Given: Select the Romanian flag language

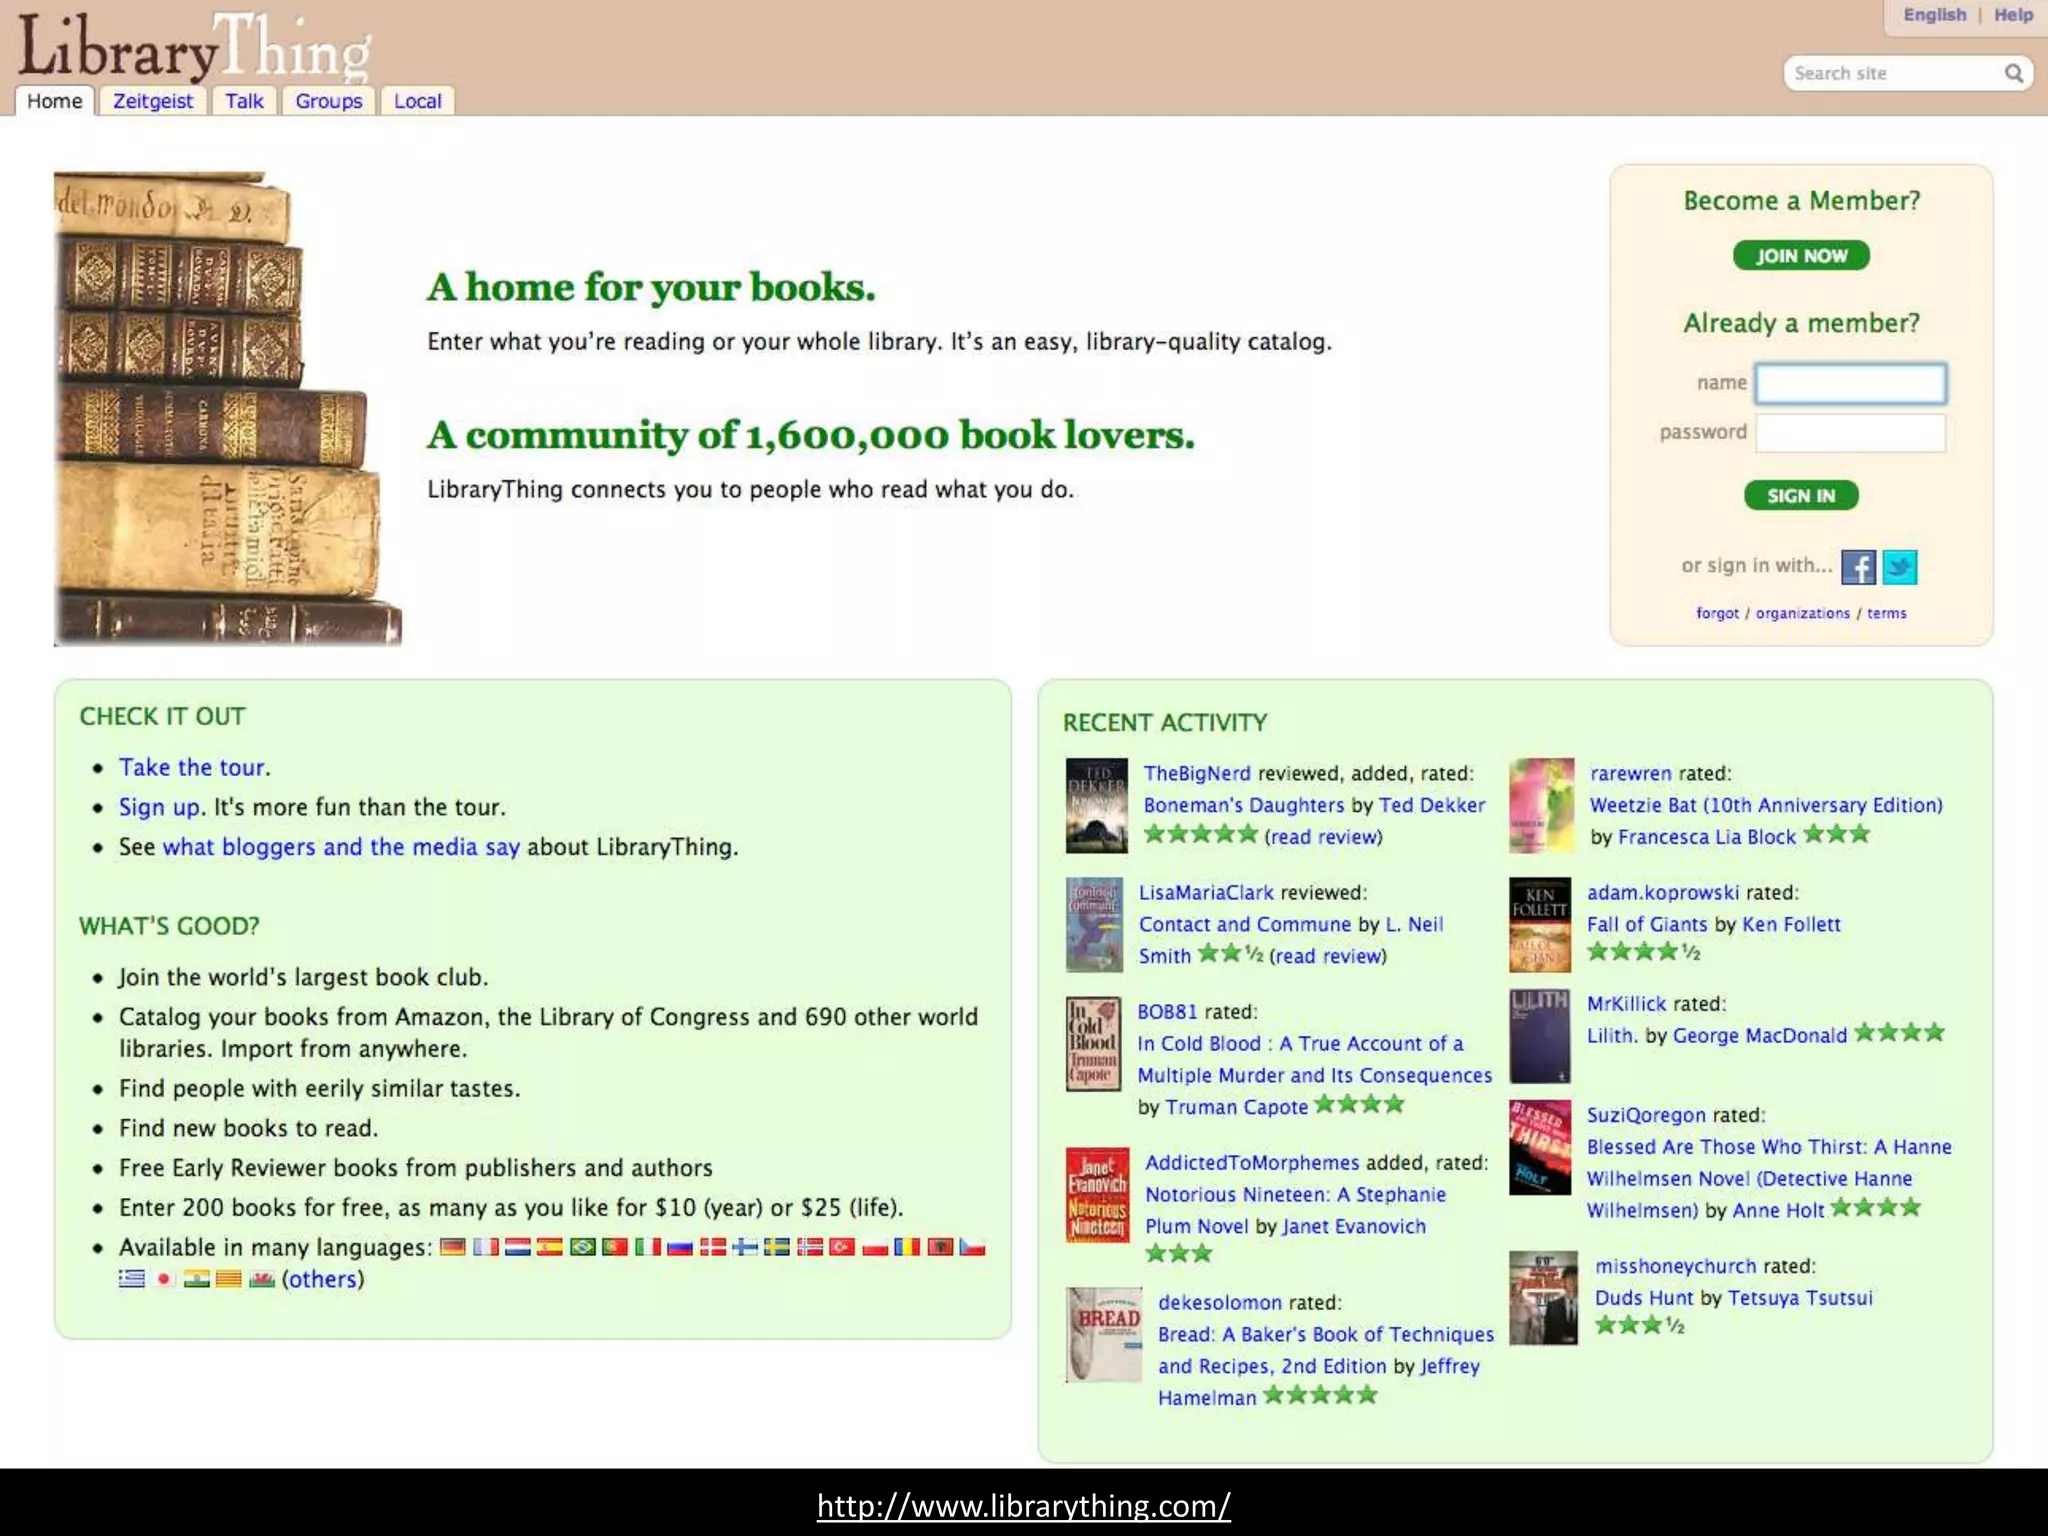Looking at the screenshot, I should tap(907, 1247).
